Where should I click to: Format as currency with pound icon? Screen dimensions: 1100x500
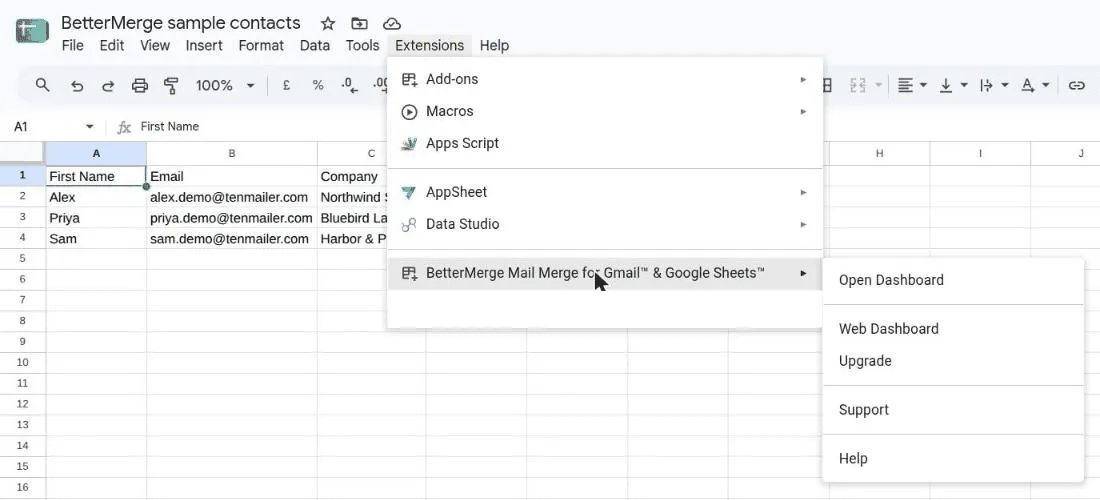click(286, 86)
